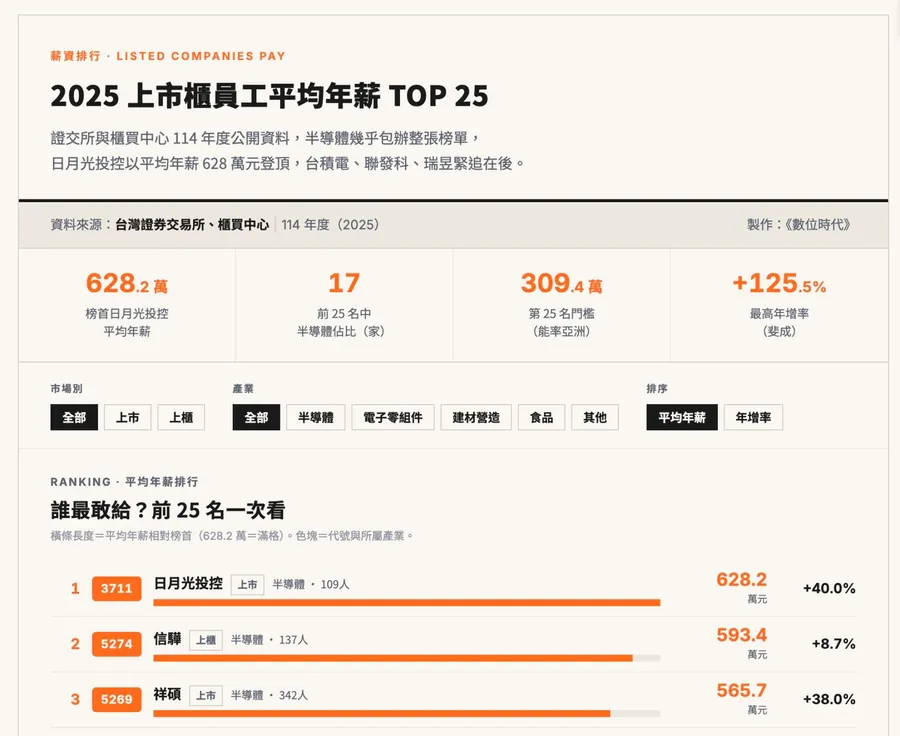
Task: Click the +8.7% growth value
Action: (833, 644)
